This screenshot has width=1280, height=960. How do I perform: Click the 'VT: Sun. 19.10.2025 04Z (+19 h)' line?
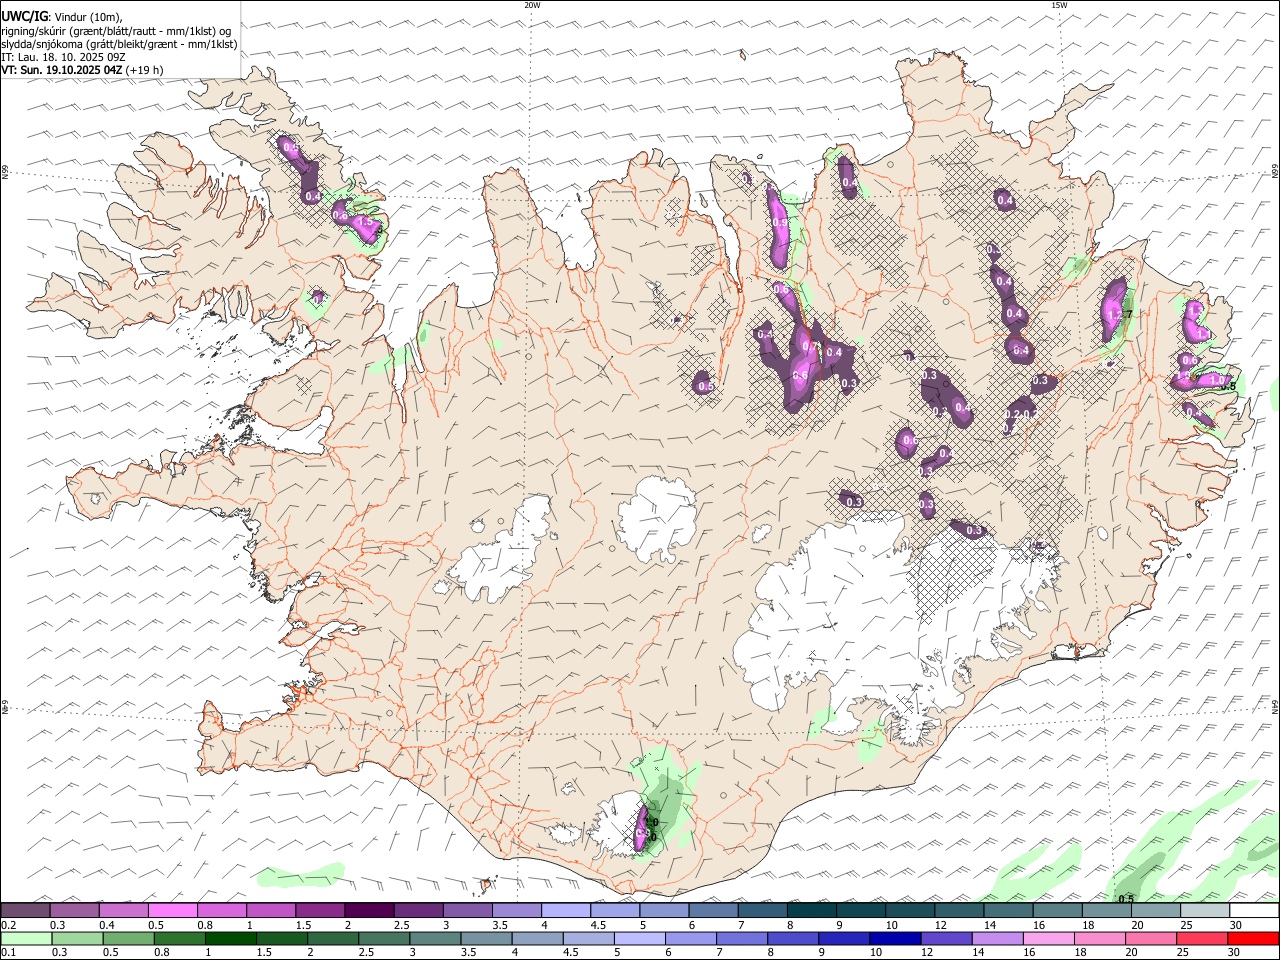(82, 70)
